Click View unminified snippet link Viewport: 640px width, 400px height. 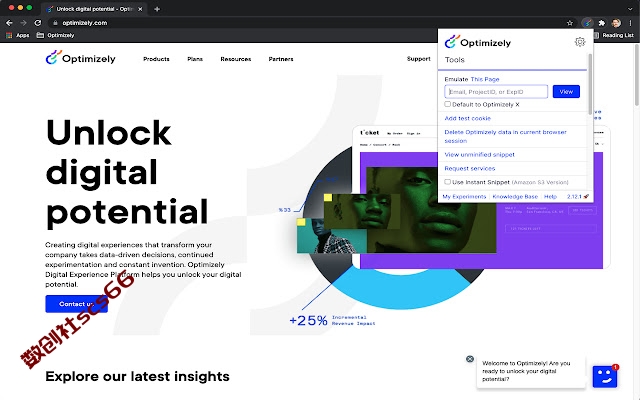tap(479, 155)
